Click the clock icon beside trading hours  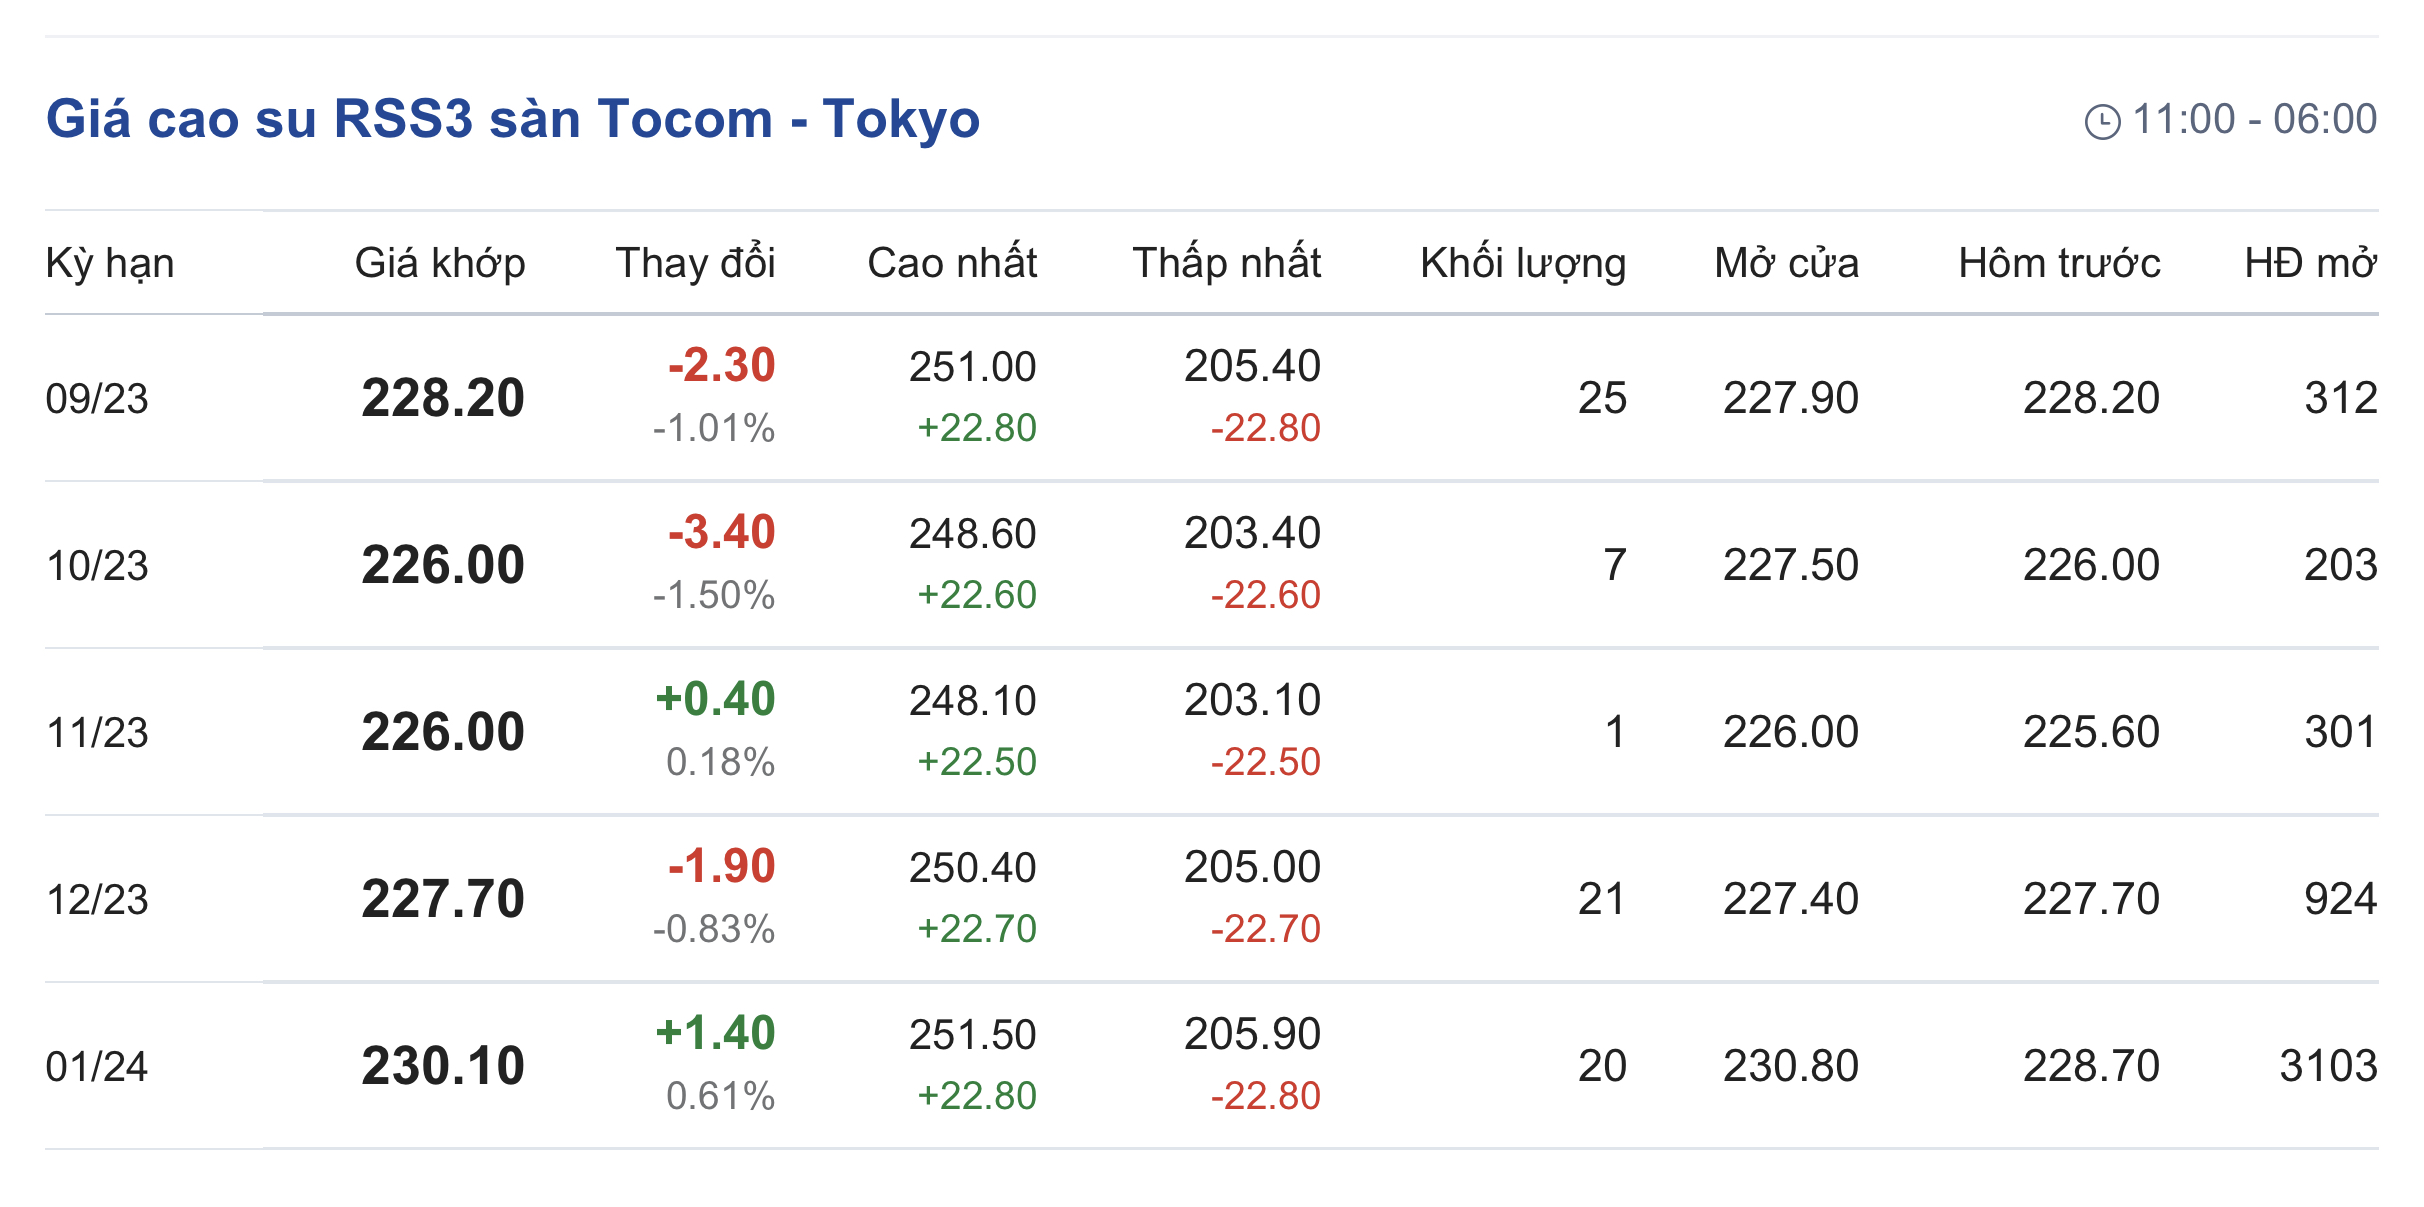[x=2101, y=122]
